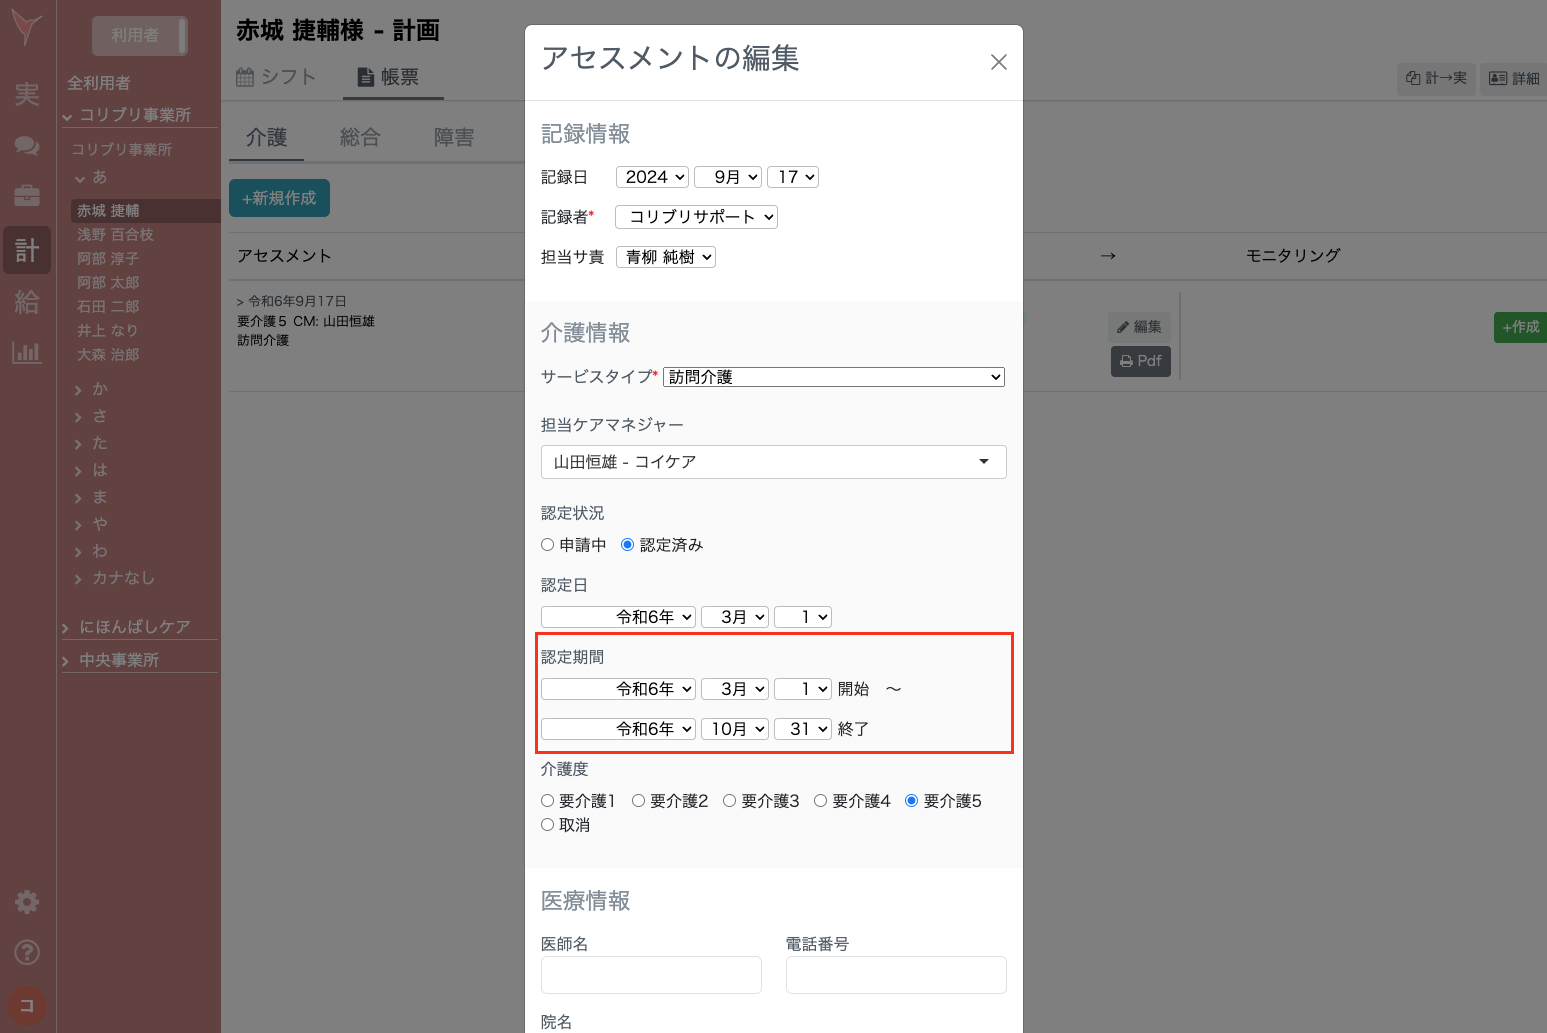The width and height of the screenshot is (1547, 1033).
Task: Select the 要介護3 care level radio button
Action: point(729,800)
